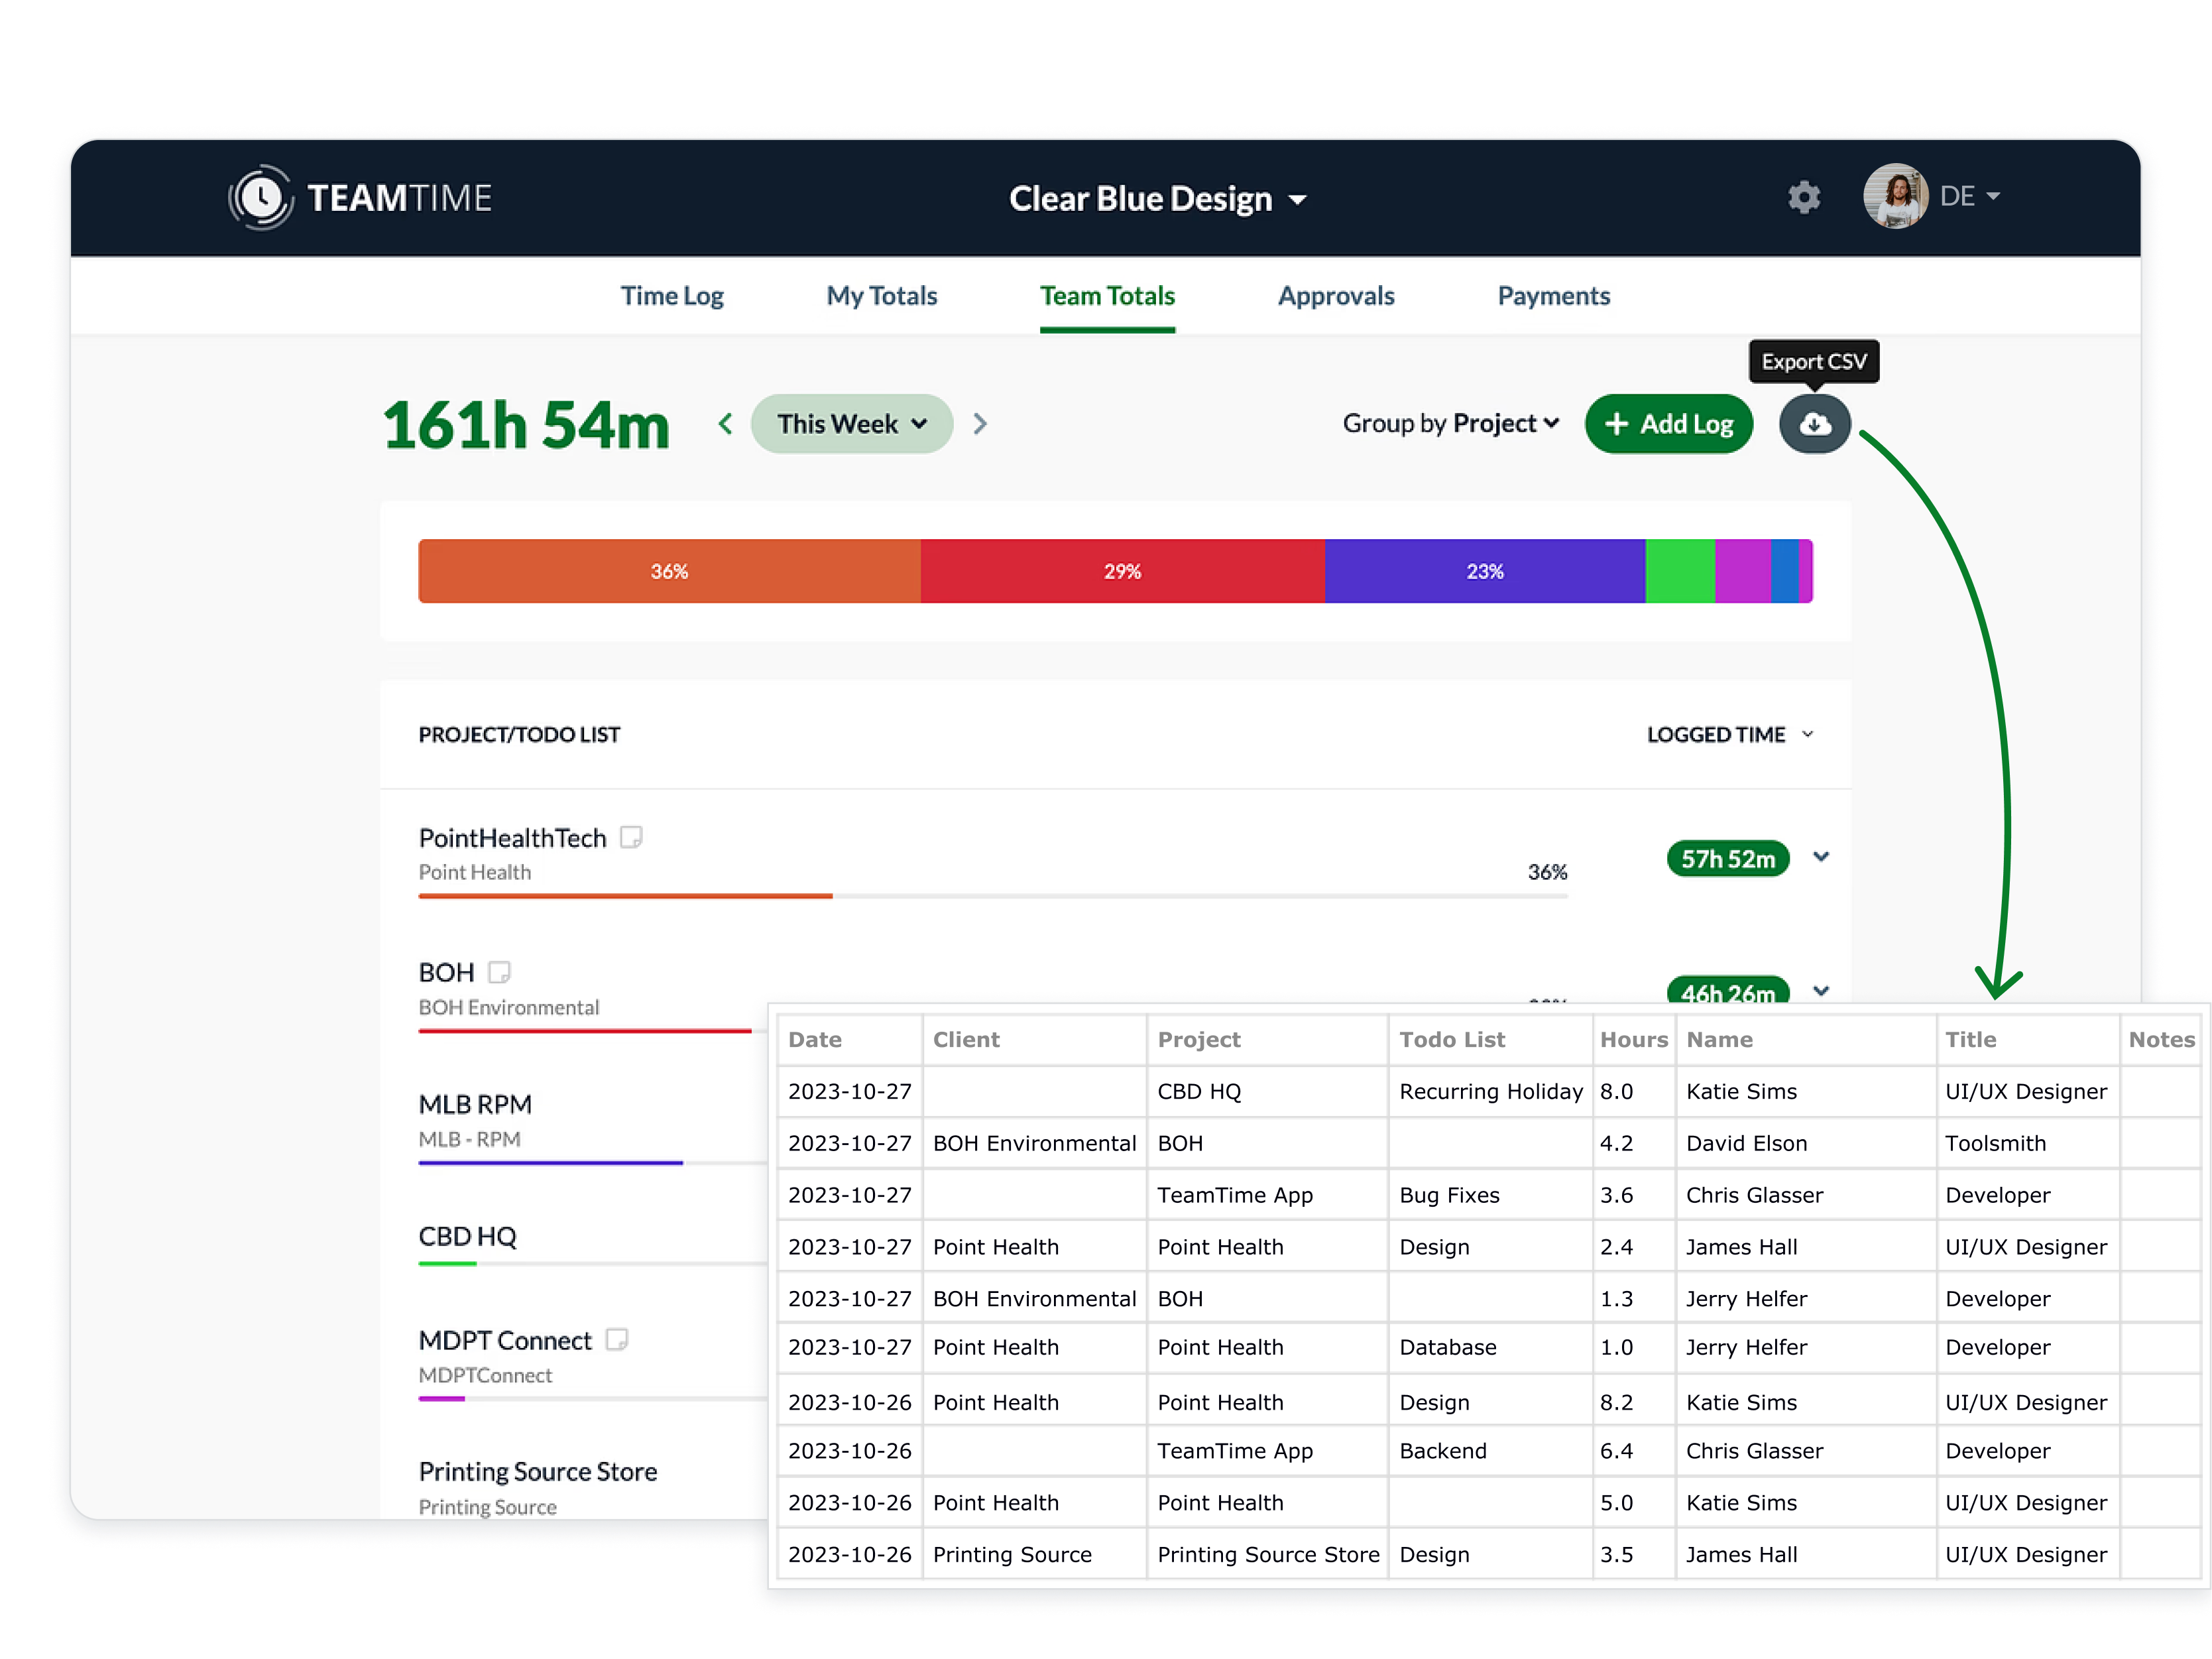2212x1659 pixels.
Task: Click the Hours column header in CSV table
Action: point(1634,1040)
